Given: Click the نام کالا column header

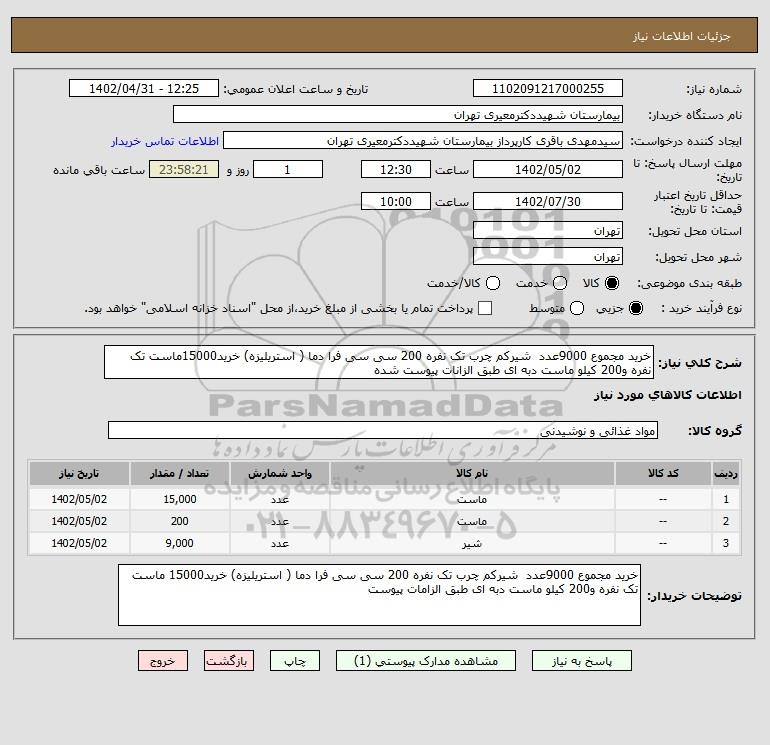Looking at the screenshot, I should 472,473.
